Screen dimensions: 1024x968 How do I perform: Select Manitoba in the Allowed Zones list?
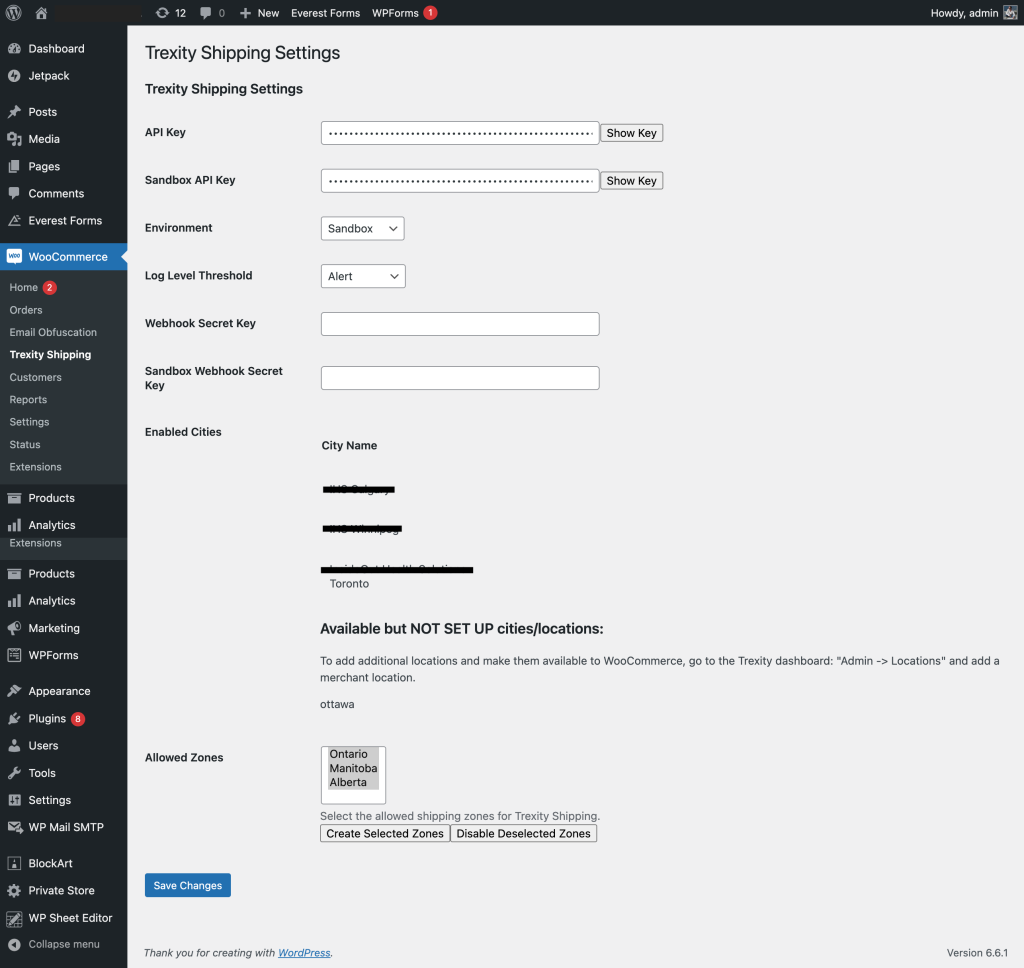click(x=353, y=769)
